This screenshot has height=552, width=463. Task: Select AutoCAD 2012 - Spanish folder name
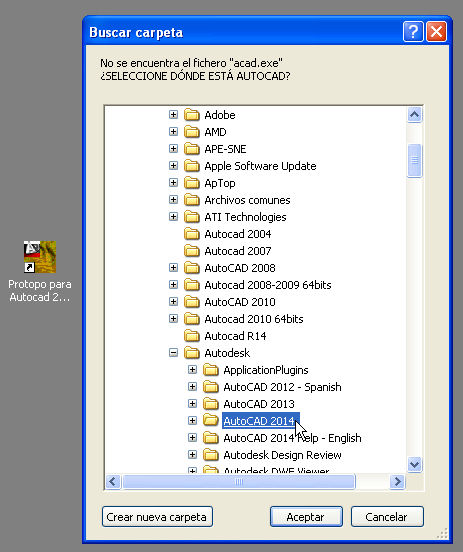point(282,387)
